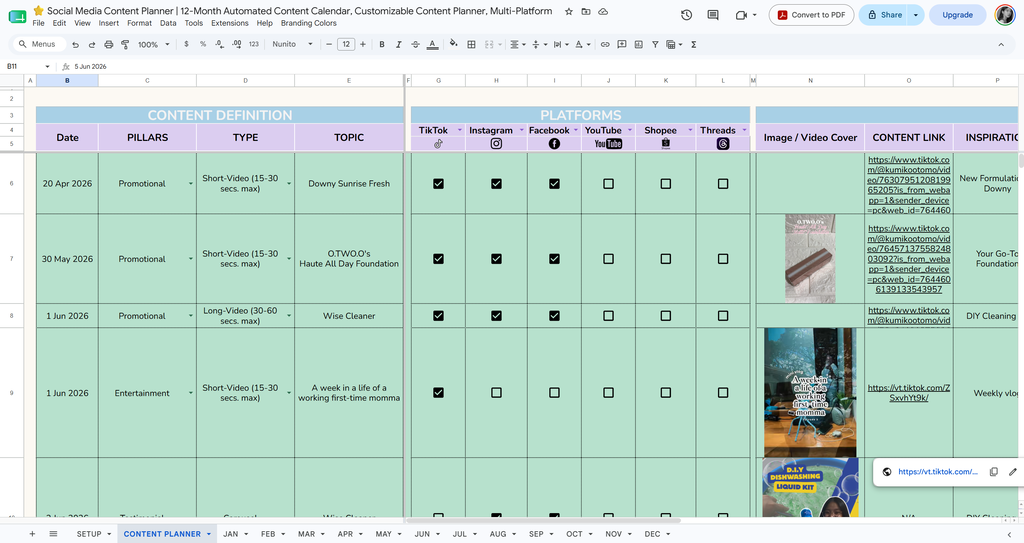Open the File menu
The image size is (1024, 543).
(39, 23)
